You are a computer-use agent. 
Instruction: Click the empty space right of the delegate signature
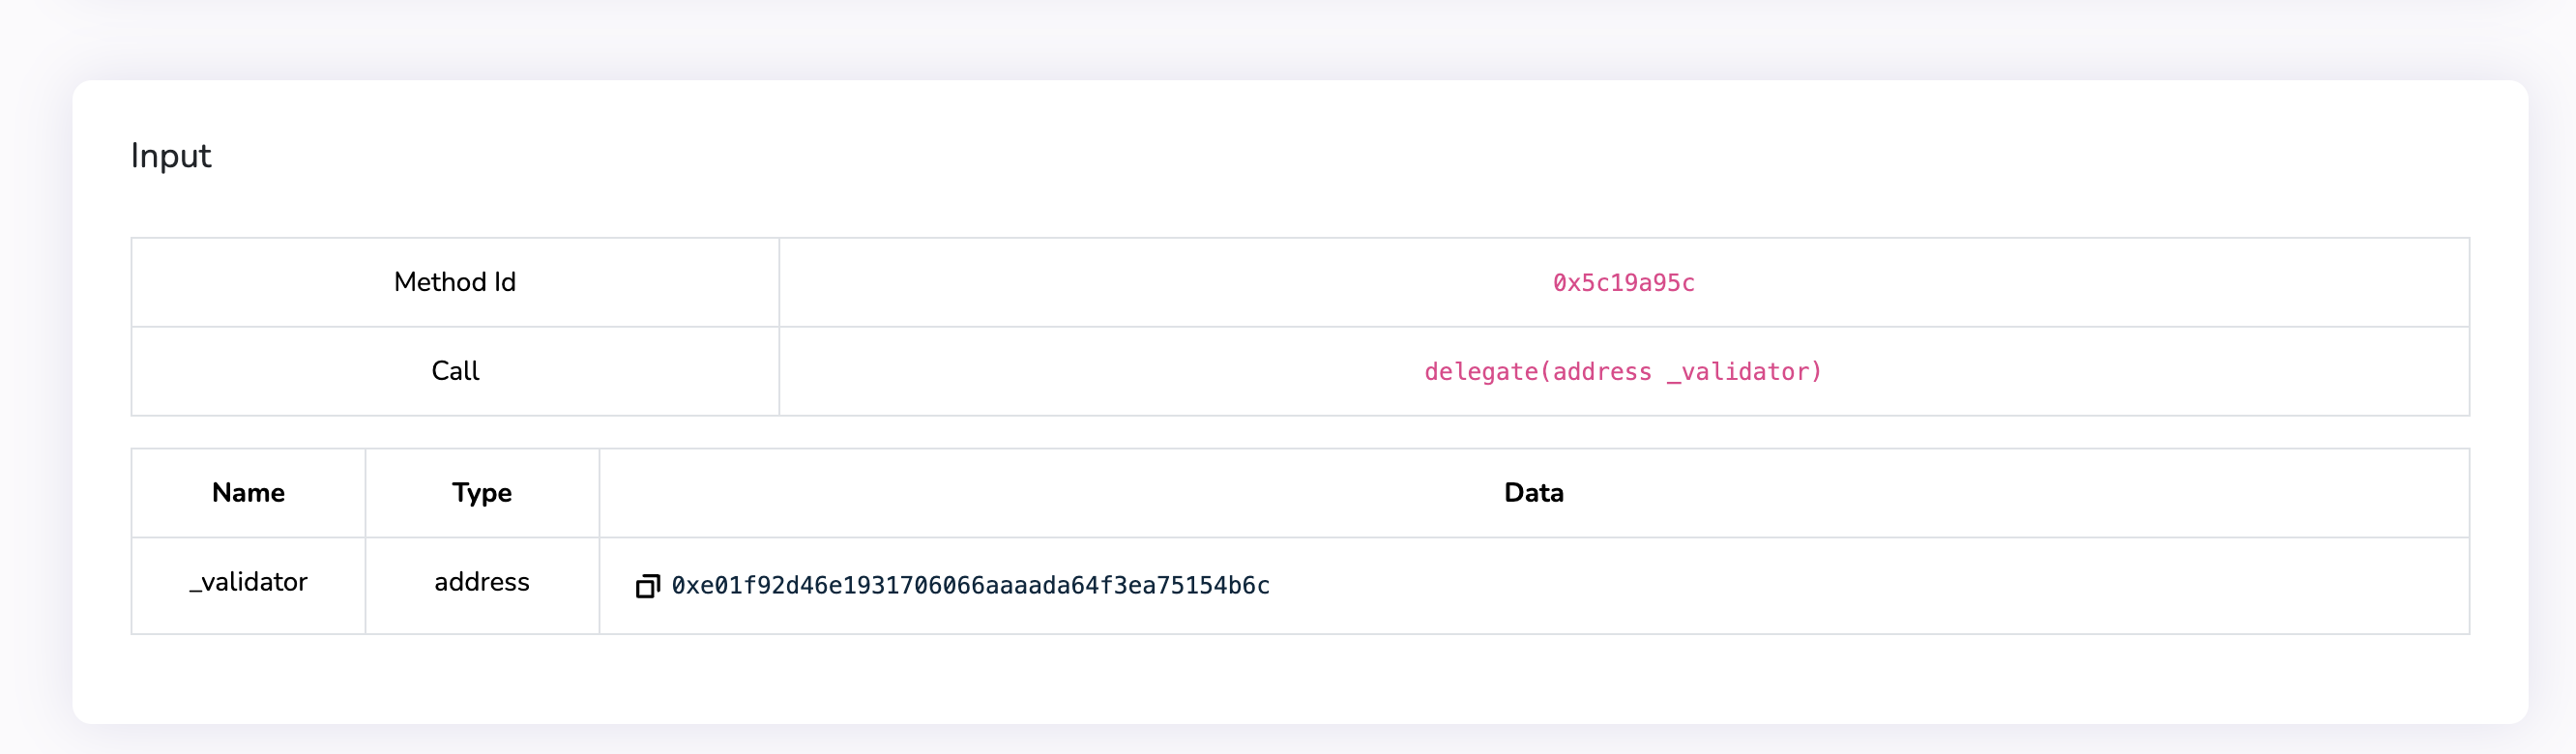tap(2150, 372)
